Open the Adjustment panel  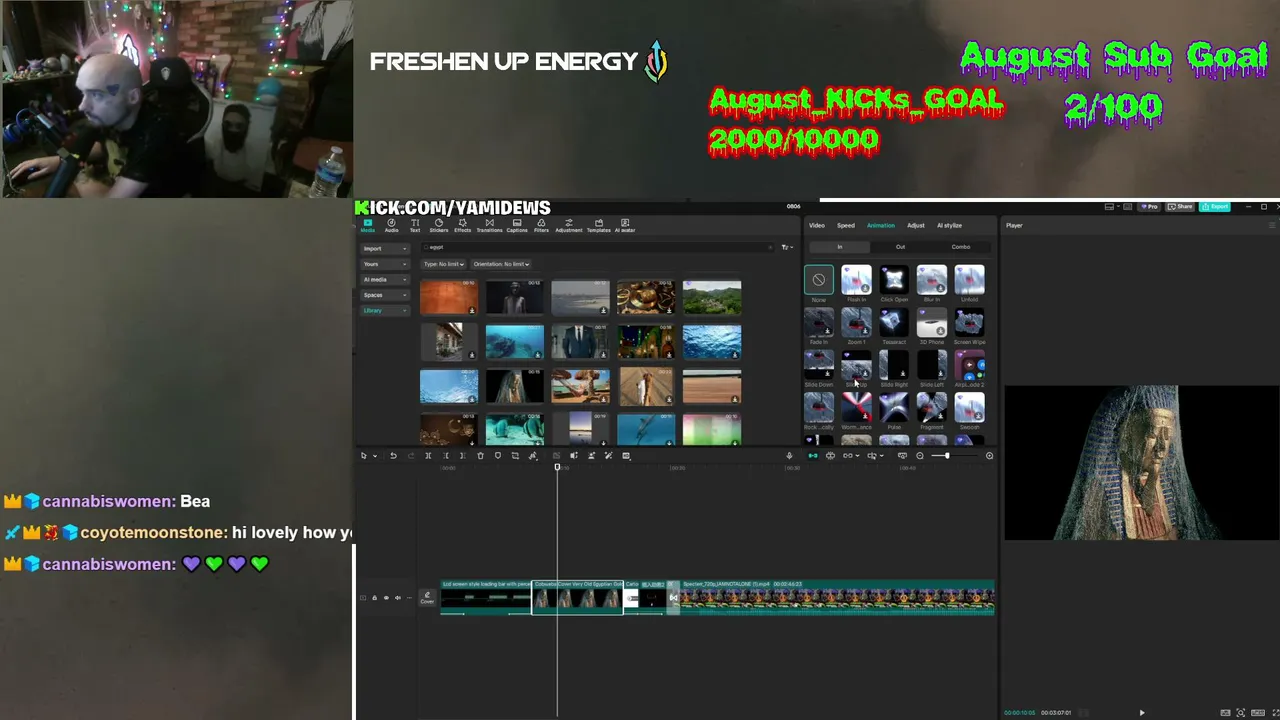coord(569,225)
